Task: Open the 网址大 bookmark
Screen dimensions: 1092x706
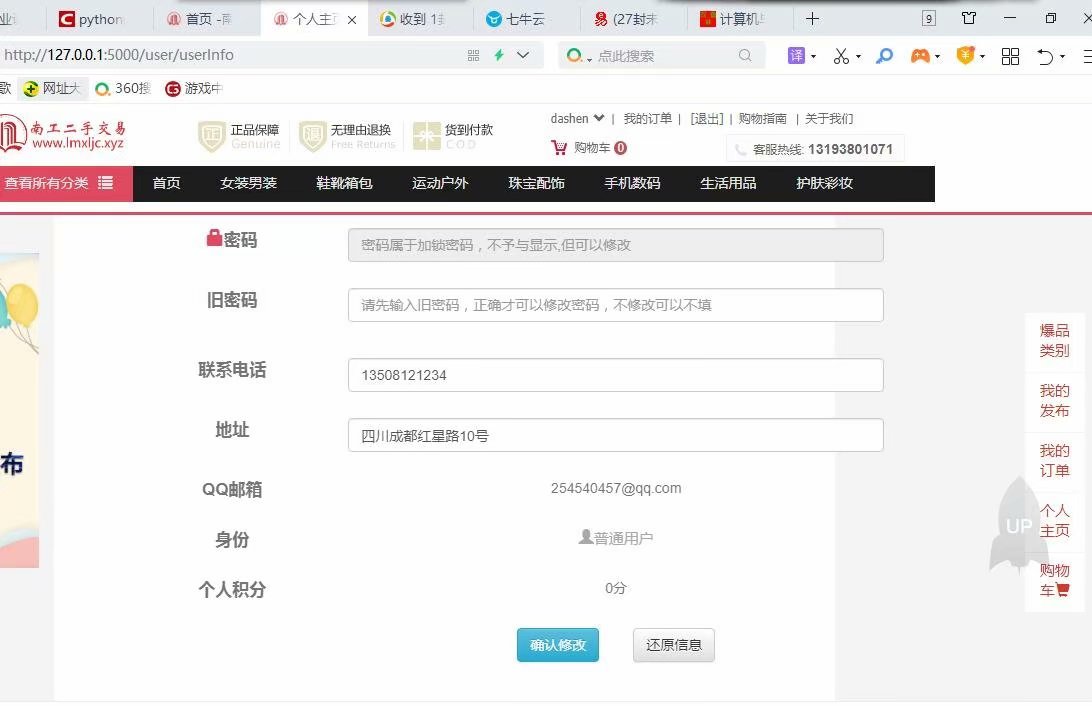Action: (x=52, y=88)
